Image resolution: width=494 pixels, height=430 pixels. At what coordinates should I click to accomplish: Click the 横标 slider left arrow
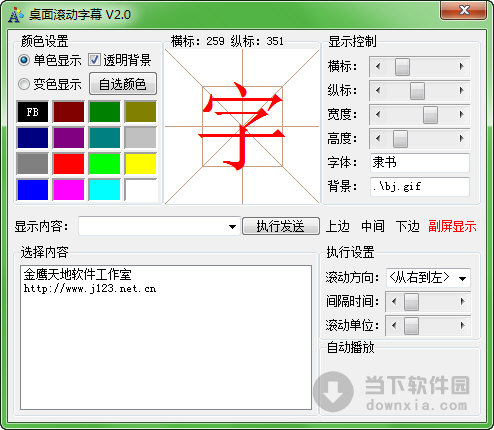[x=378, y=66]
